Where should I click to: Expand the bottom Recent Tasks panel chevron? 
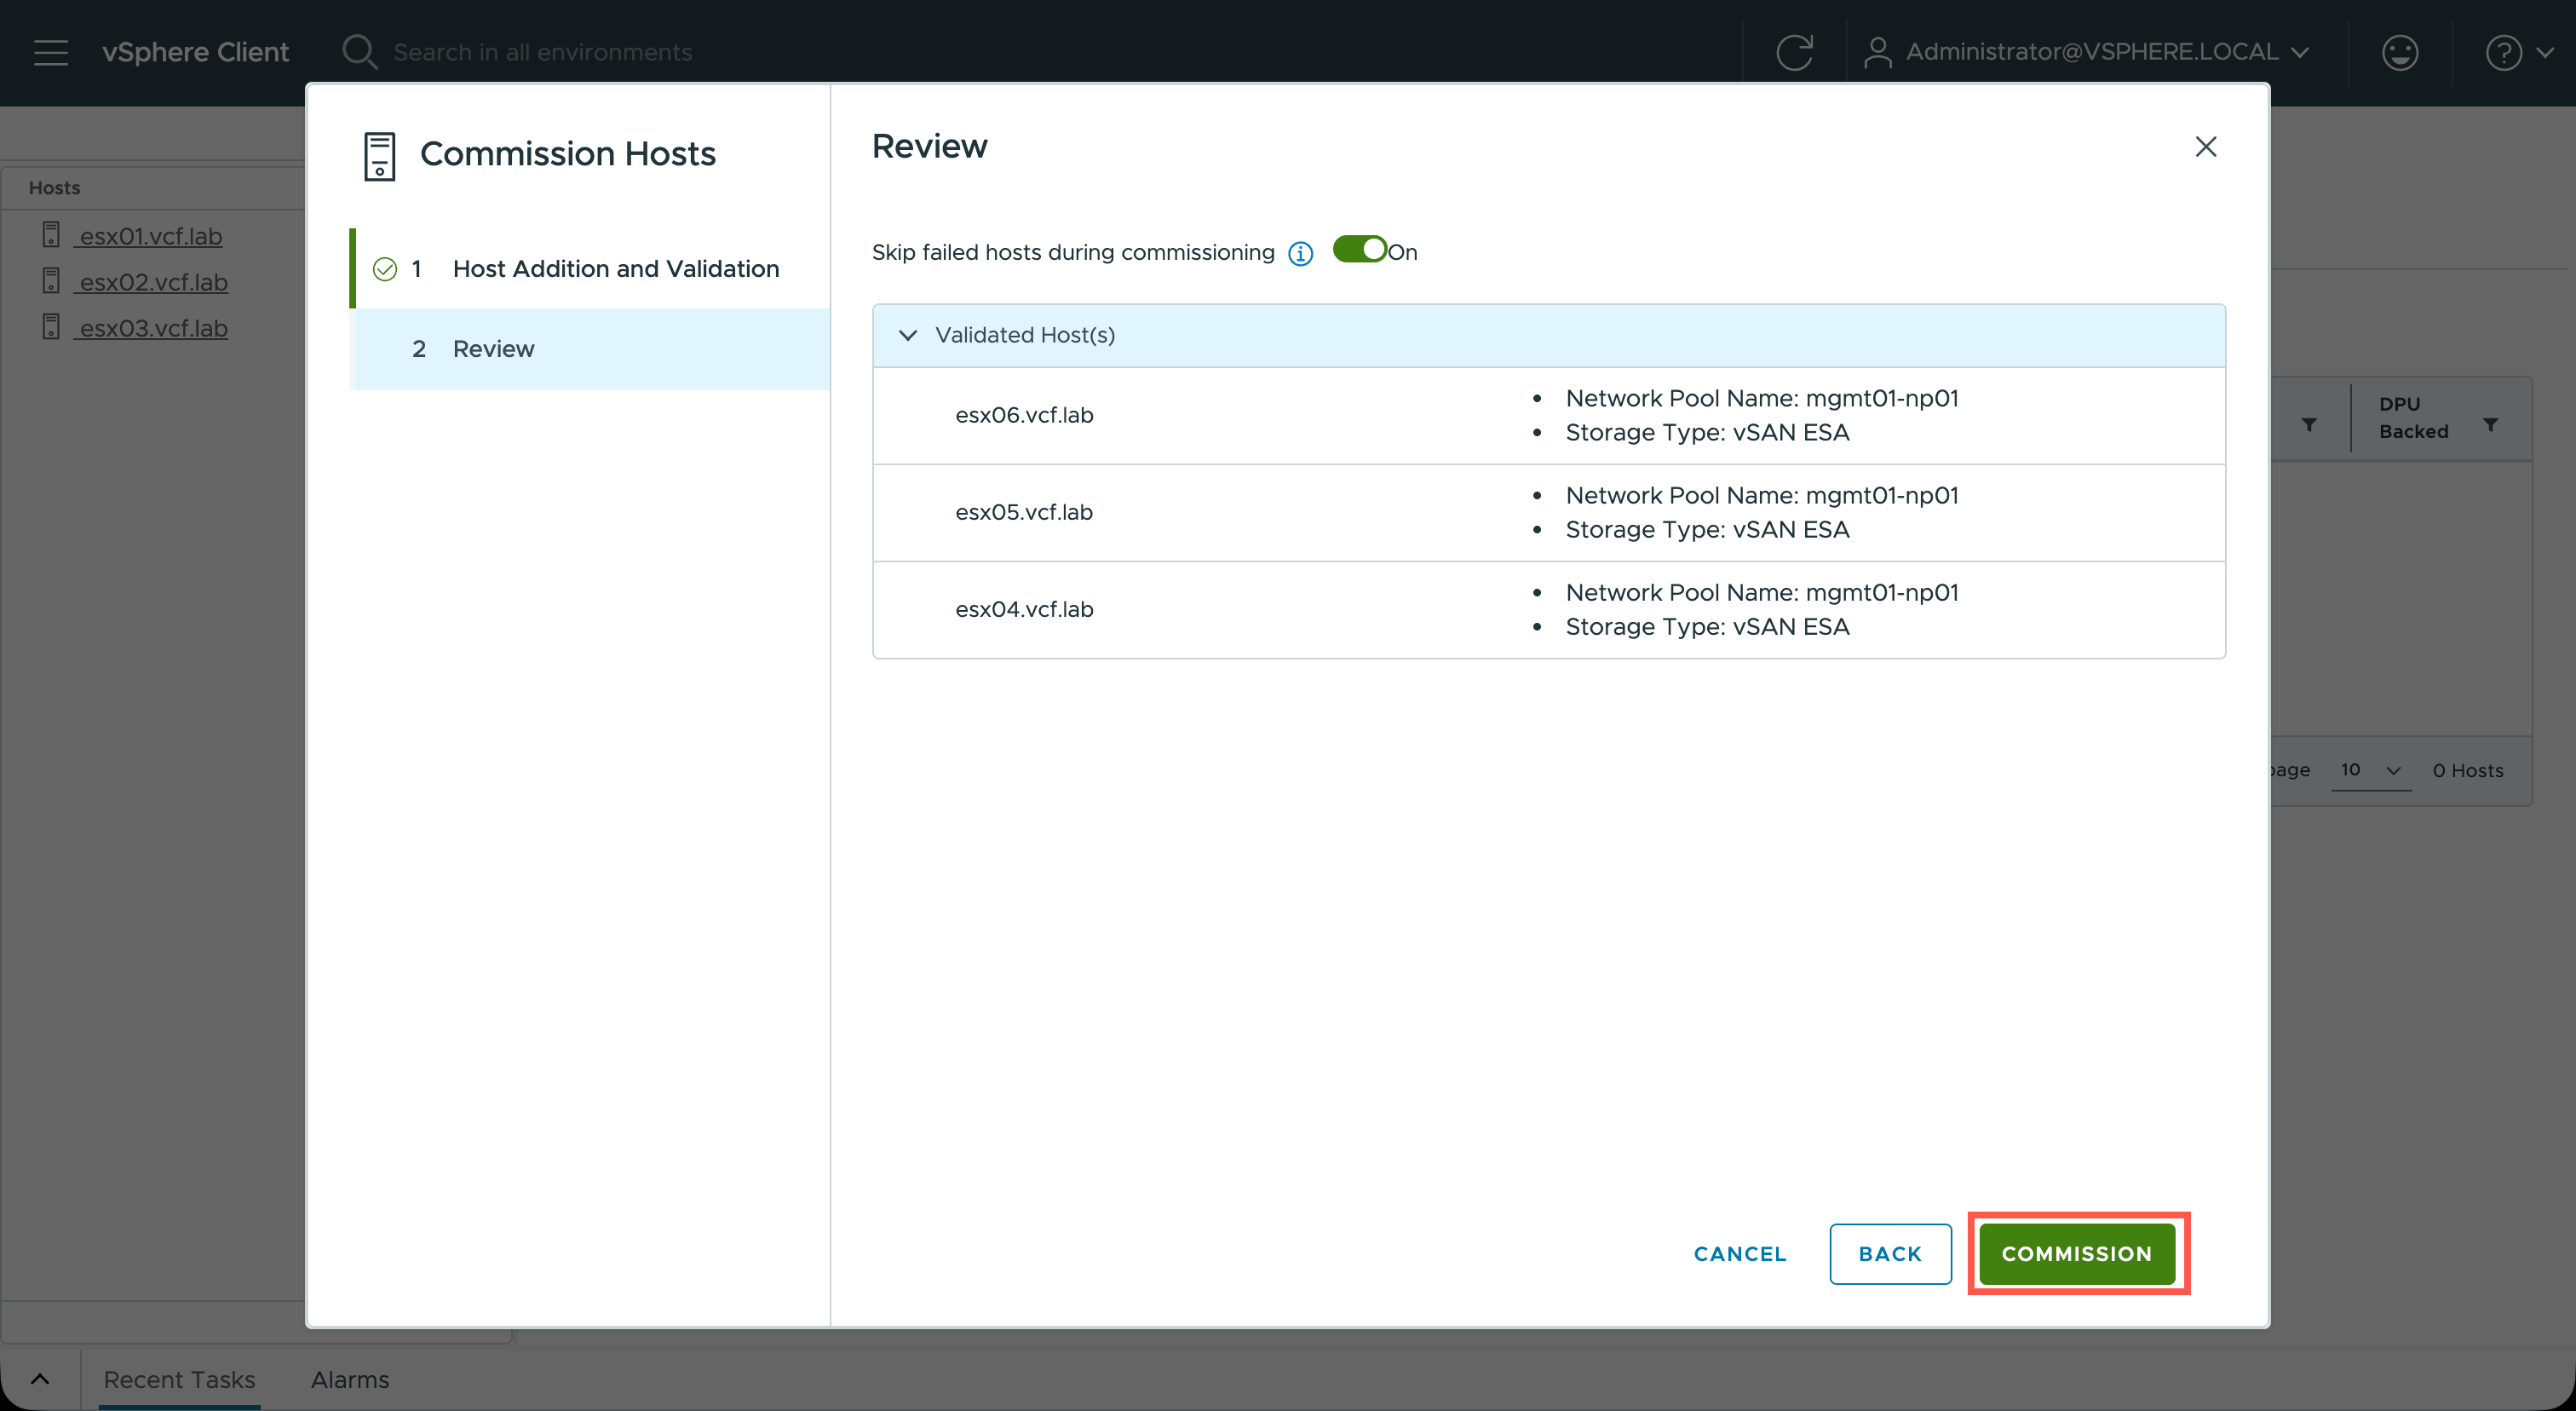click(x=40, y=1380)
